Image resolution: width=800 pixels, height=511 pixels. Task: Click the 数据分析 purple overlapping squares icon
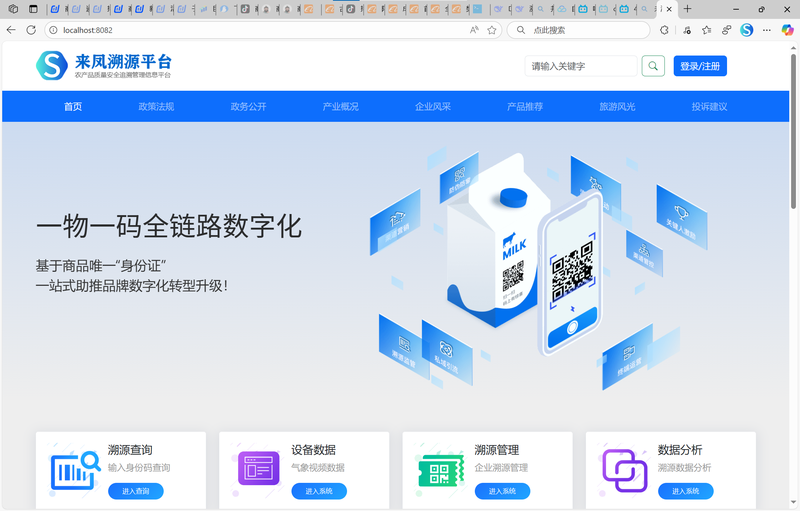click(625, 470)
